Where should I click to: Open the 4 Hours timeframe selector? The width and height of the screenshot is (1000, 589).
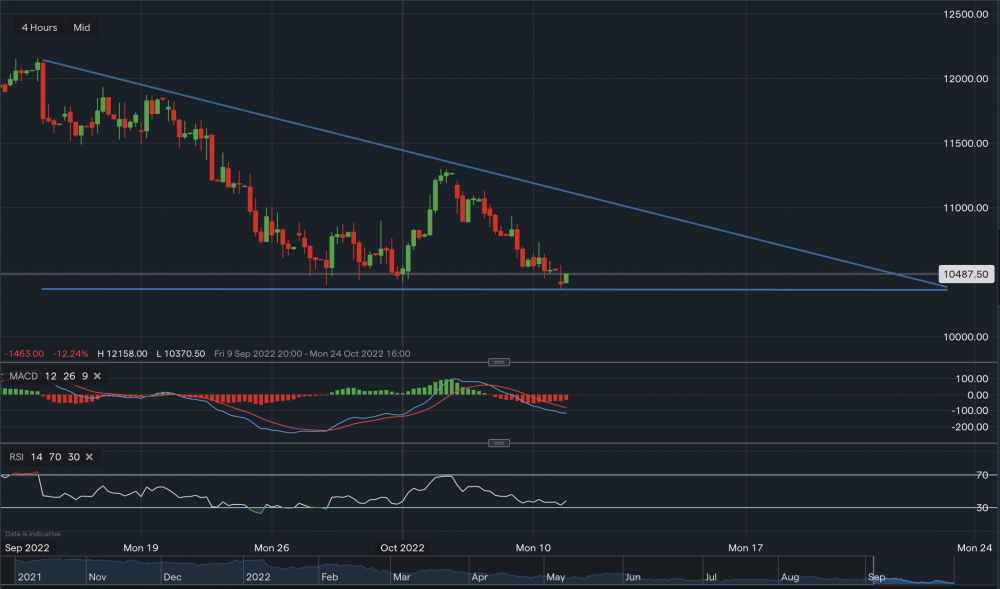pyautogui.click(x=39, y=28)
